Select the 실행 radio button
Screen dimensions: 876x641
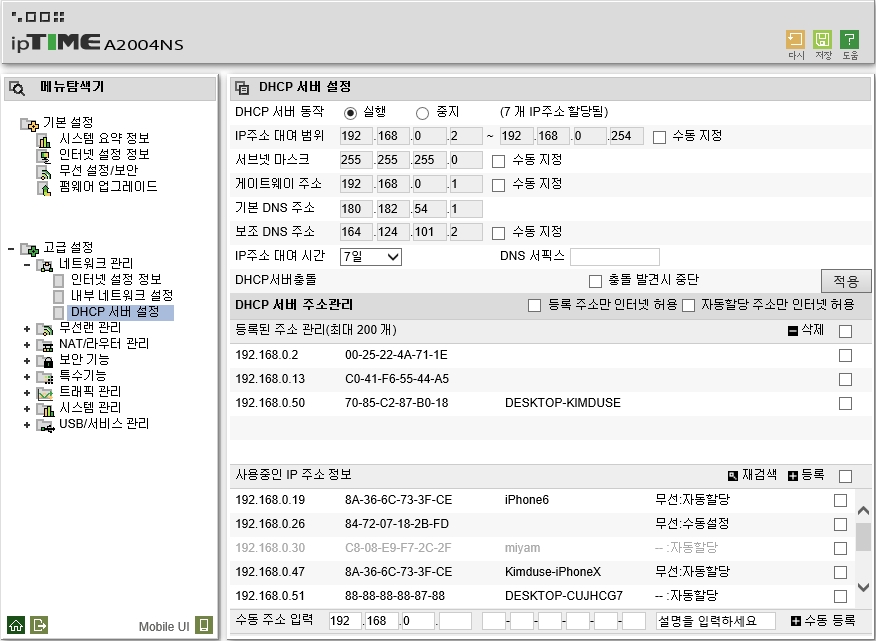point(350,113)
